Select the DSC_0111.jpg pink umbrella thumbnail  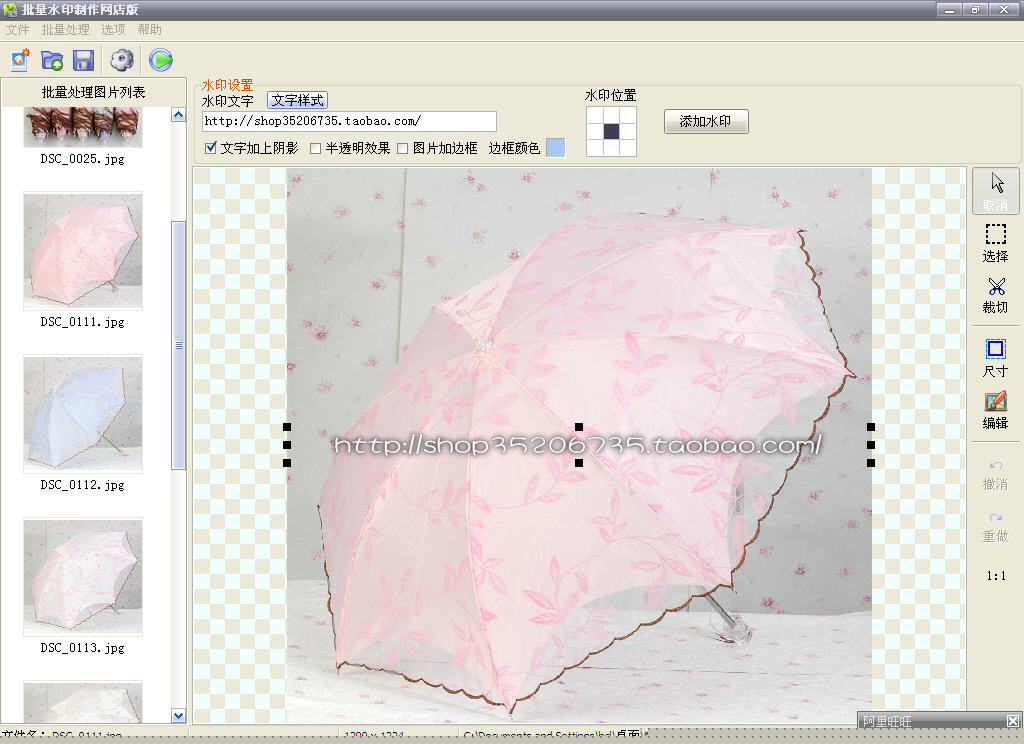[83, 251]
